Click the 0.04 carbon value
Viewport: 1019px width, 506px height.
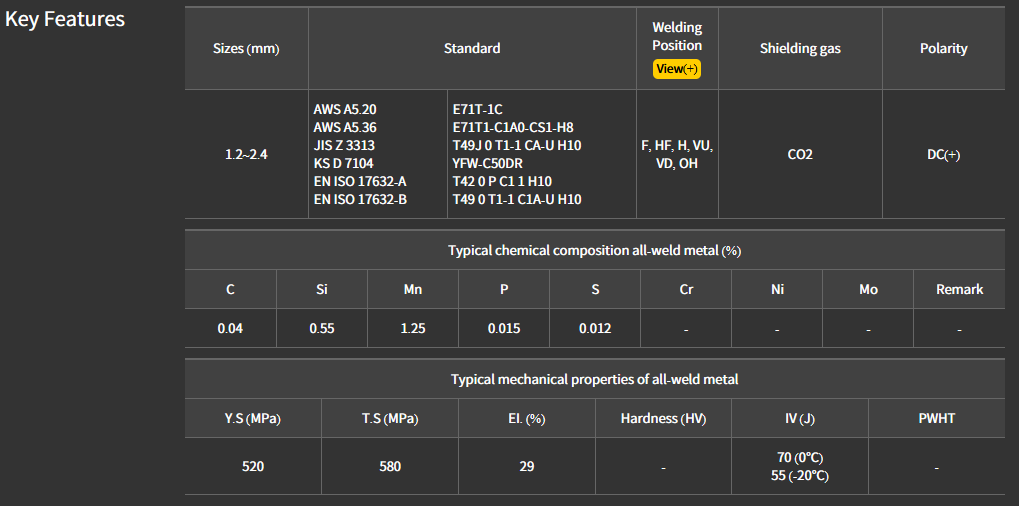point(230,328)
